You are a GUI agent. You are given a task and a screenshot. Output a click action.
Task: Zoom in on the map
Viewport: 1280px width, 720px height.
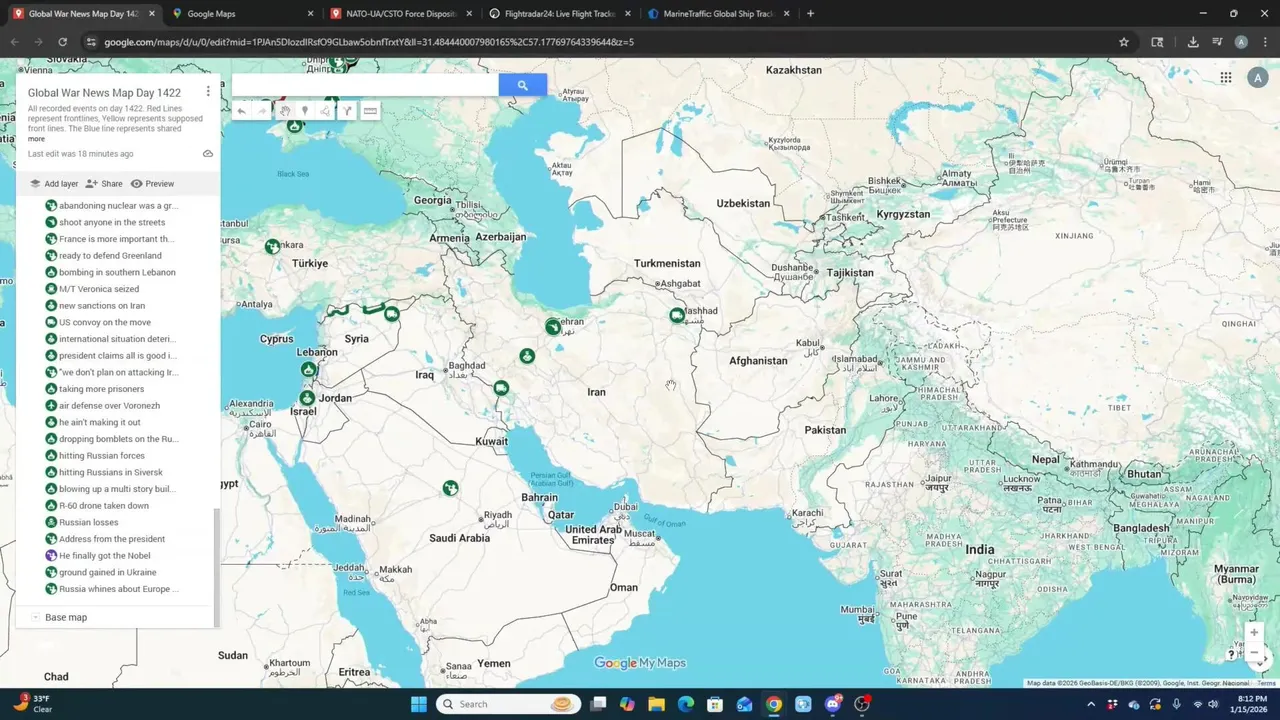pos(1254,632)
